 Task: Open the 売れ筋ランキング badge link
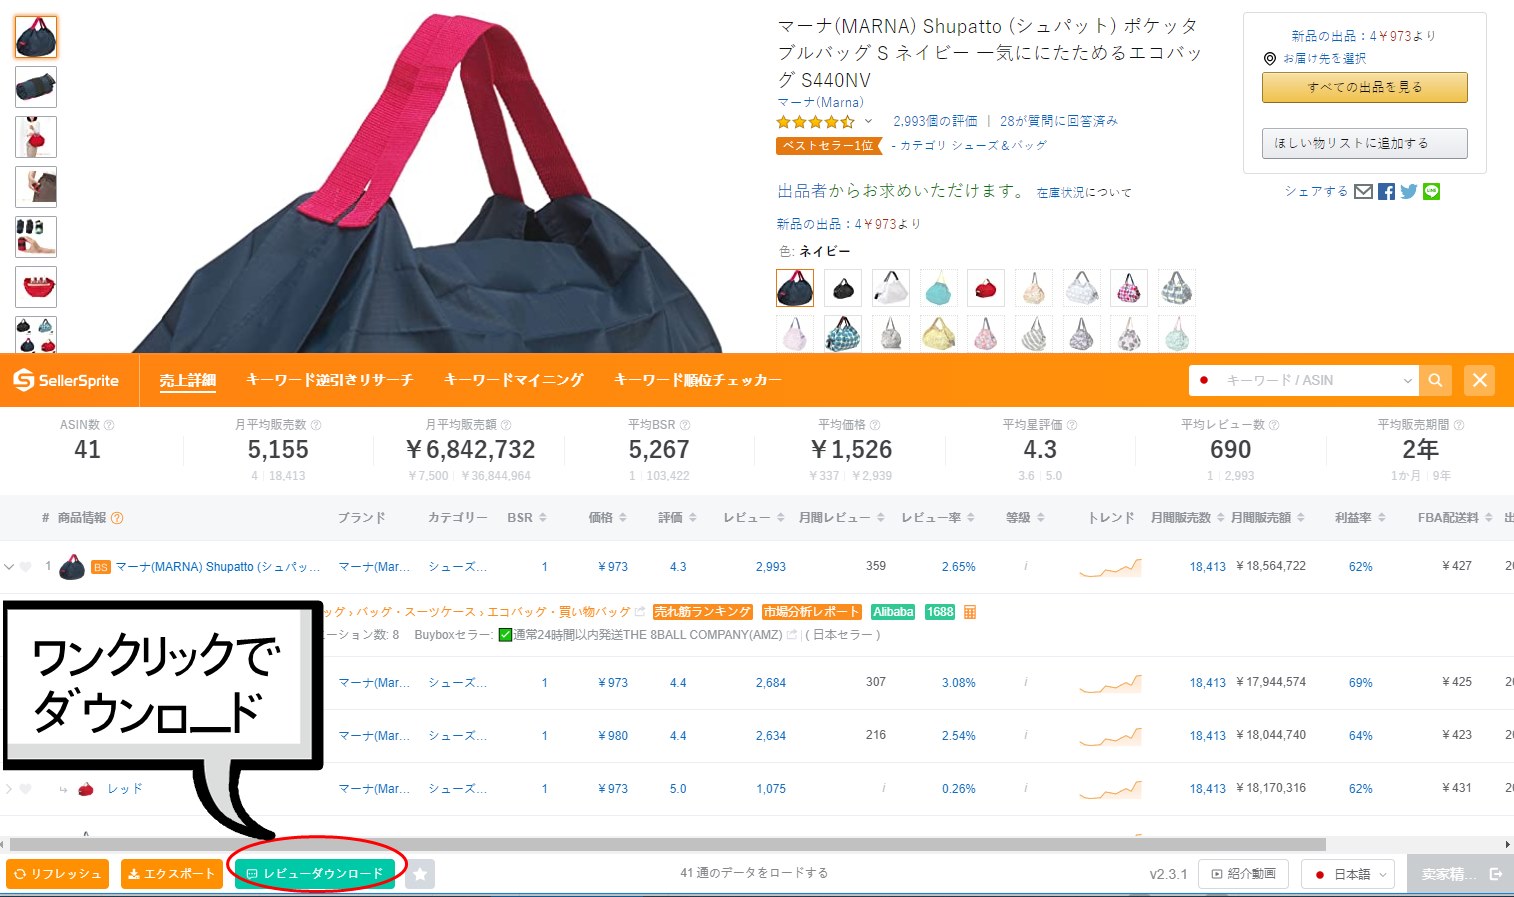point(702,612)
